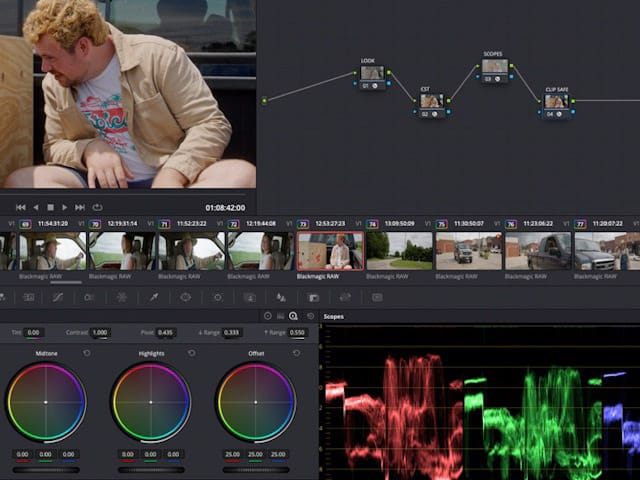
Task: Click the clip 70 number badge
Action: click(95, 224)
